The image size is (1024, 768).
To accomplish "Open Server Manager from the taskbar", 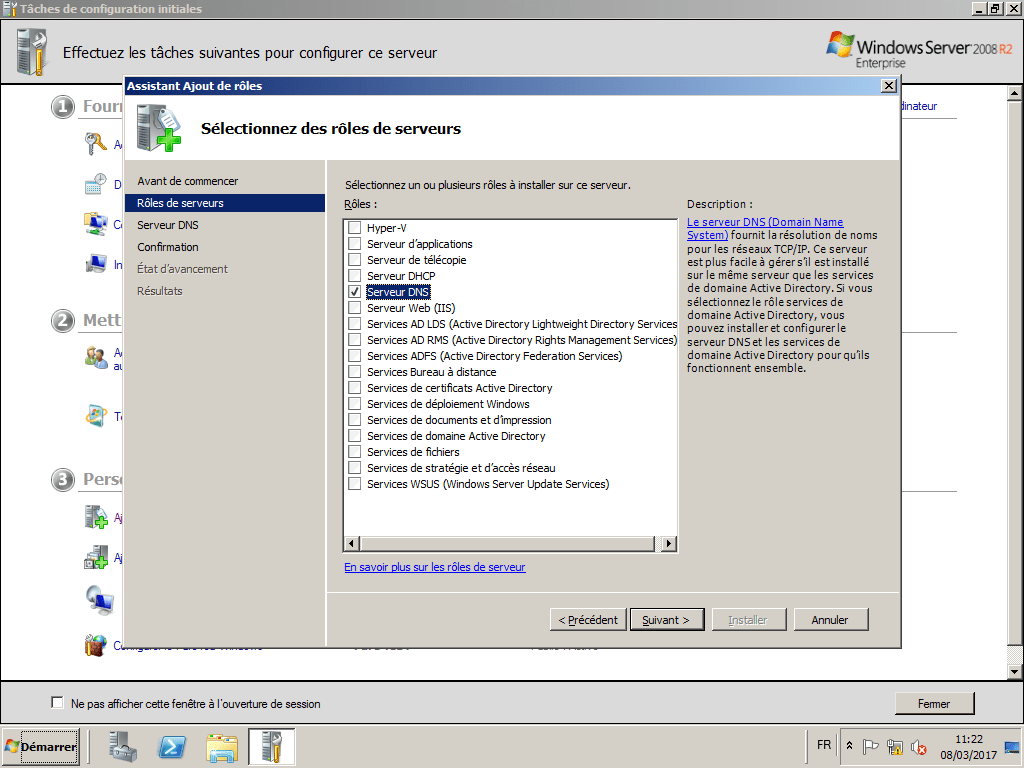I will coord(122,747).
